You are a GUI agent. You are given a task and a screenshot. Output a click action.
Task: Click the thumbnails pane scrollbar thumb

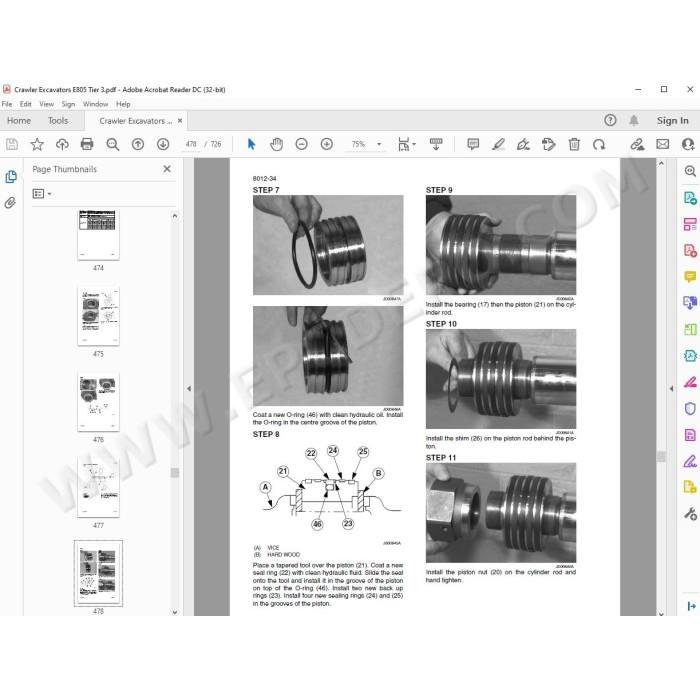(x=175, y=473)
